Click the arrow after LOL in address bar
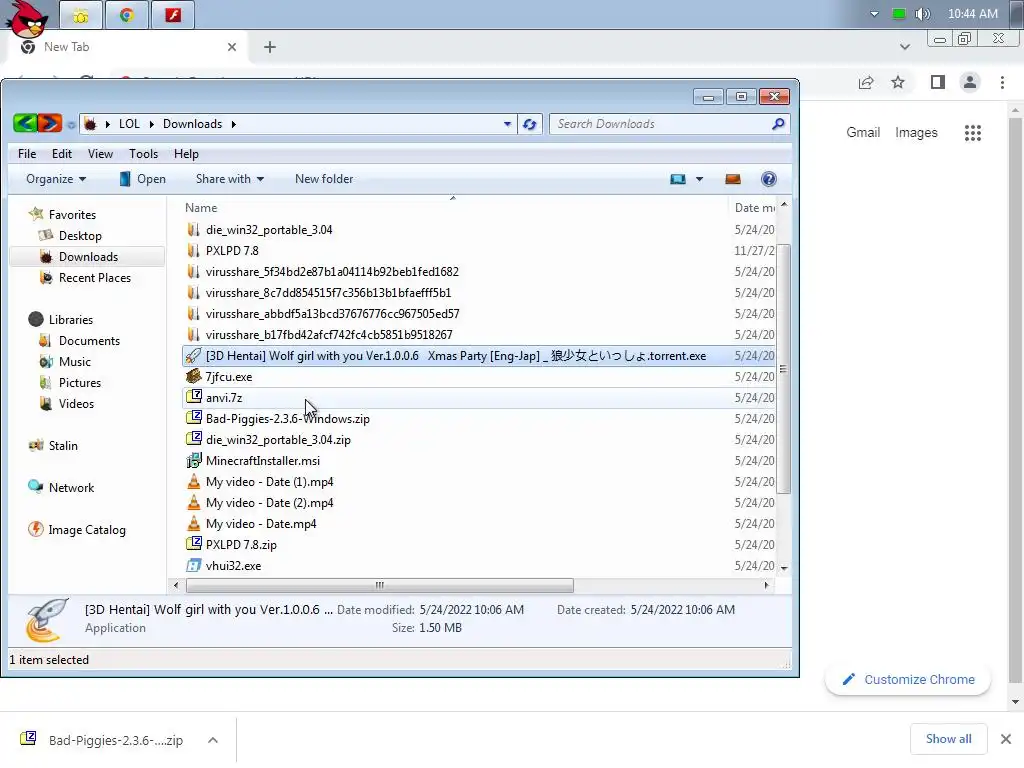The width and height of the screenshot is (1024, 768). coord(152,124)
